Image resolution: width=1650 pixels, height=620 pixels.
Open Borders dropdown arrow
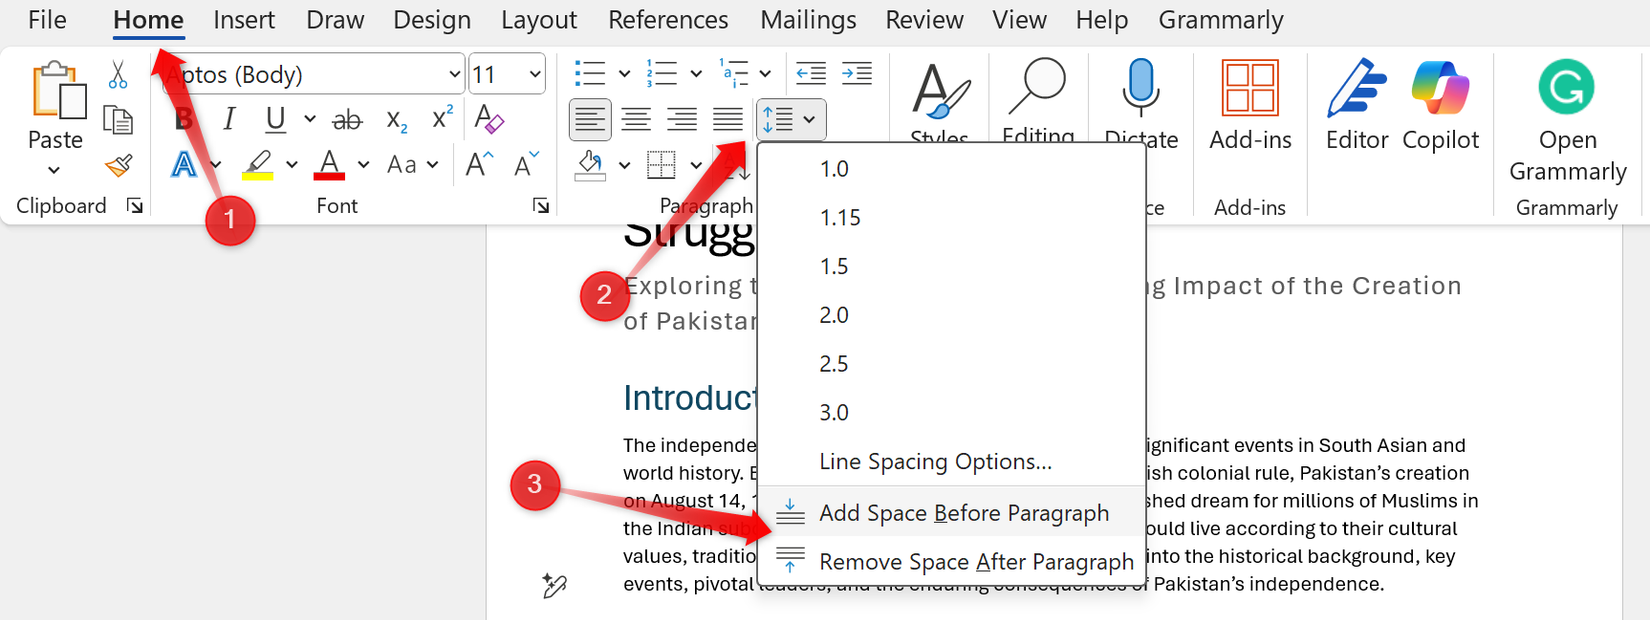pyautogui.click(x=696, y=164)
